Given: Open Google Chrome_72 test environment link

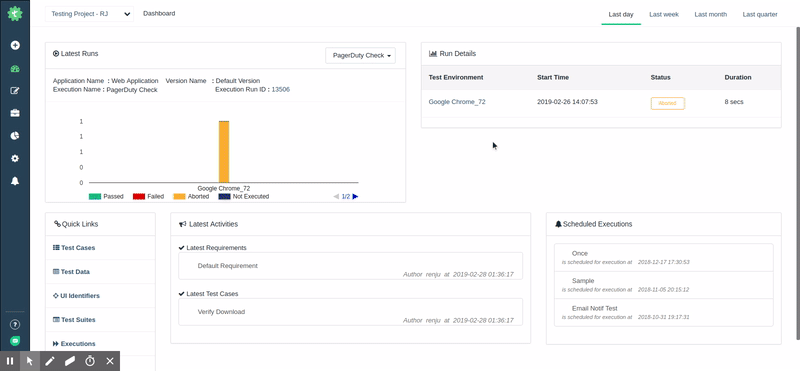Looking at the screenshot, I should (457, 102).
